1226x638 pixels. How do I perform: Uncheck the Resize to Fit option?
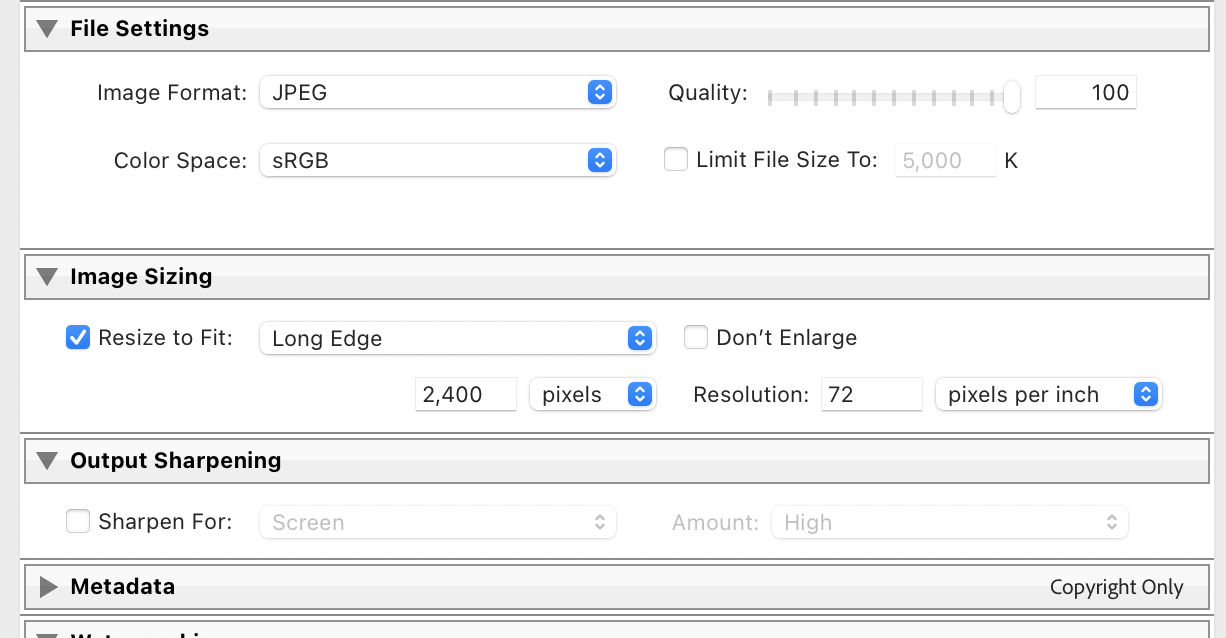(x=78, y=337)
